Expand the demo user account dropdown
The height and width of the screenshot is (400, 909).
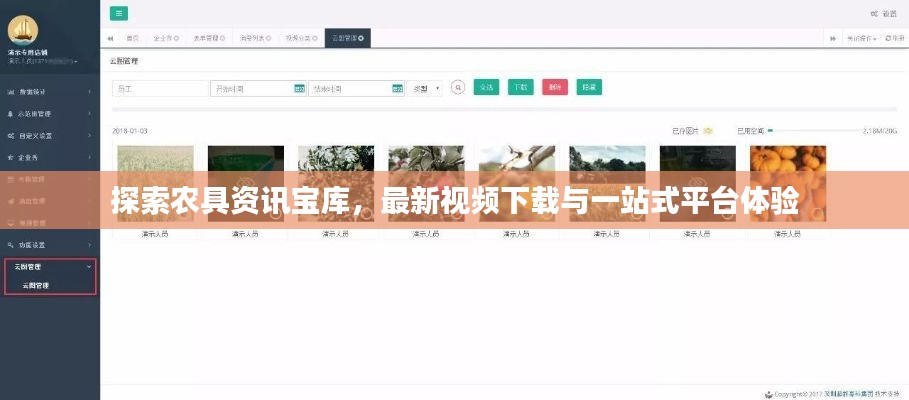[x=43, y=61]
